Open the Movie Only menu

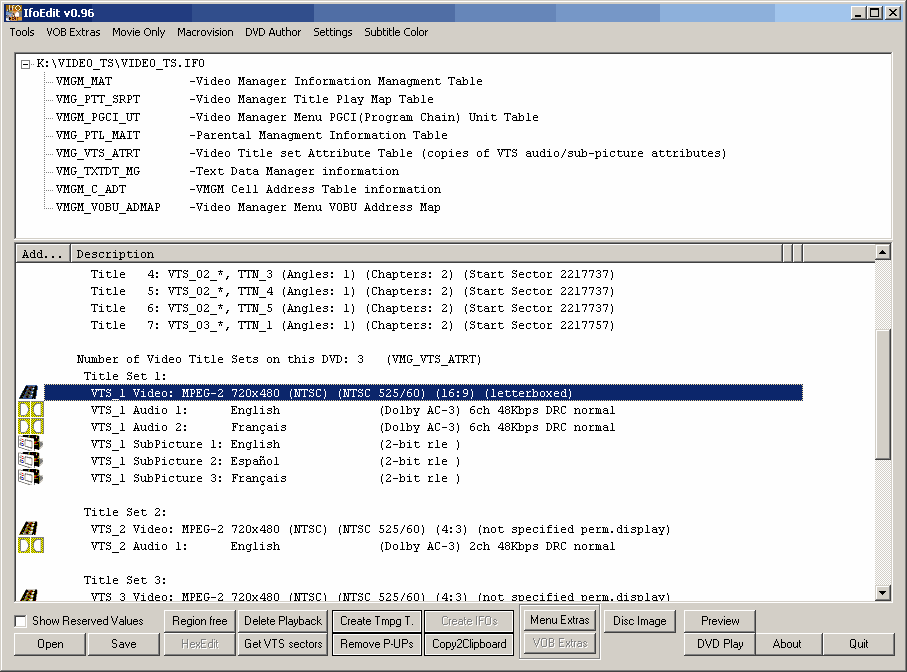[x=138, y=32]
